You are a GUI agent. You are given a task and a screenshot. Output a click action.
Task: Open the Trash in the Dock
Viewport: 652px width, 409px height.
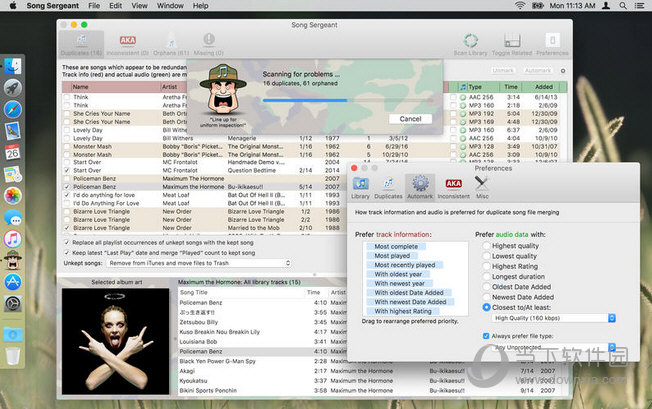[13, 356]
